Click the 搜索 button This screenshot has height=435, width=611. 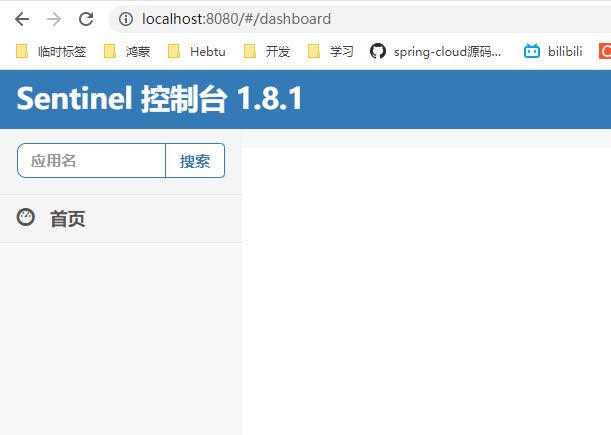tap(195, 161)
